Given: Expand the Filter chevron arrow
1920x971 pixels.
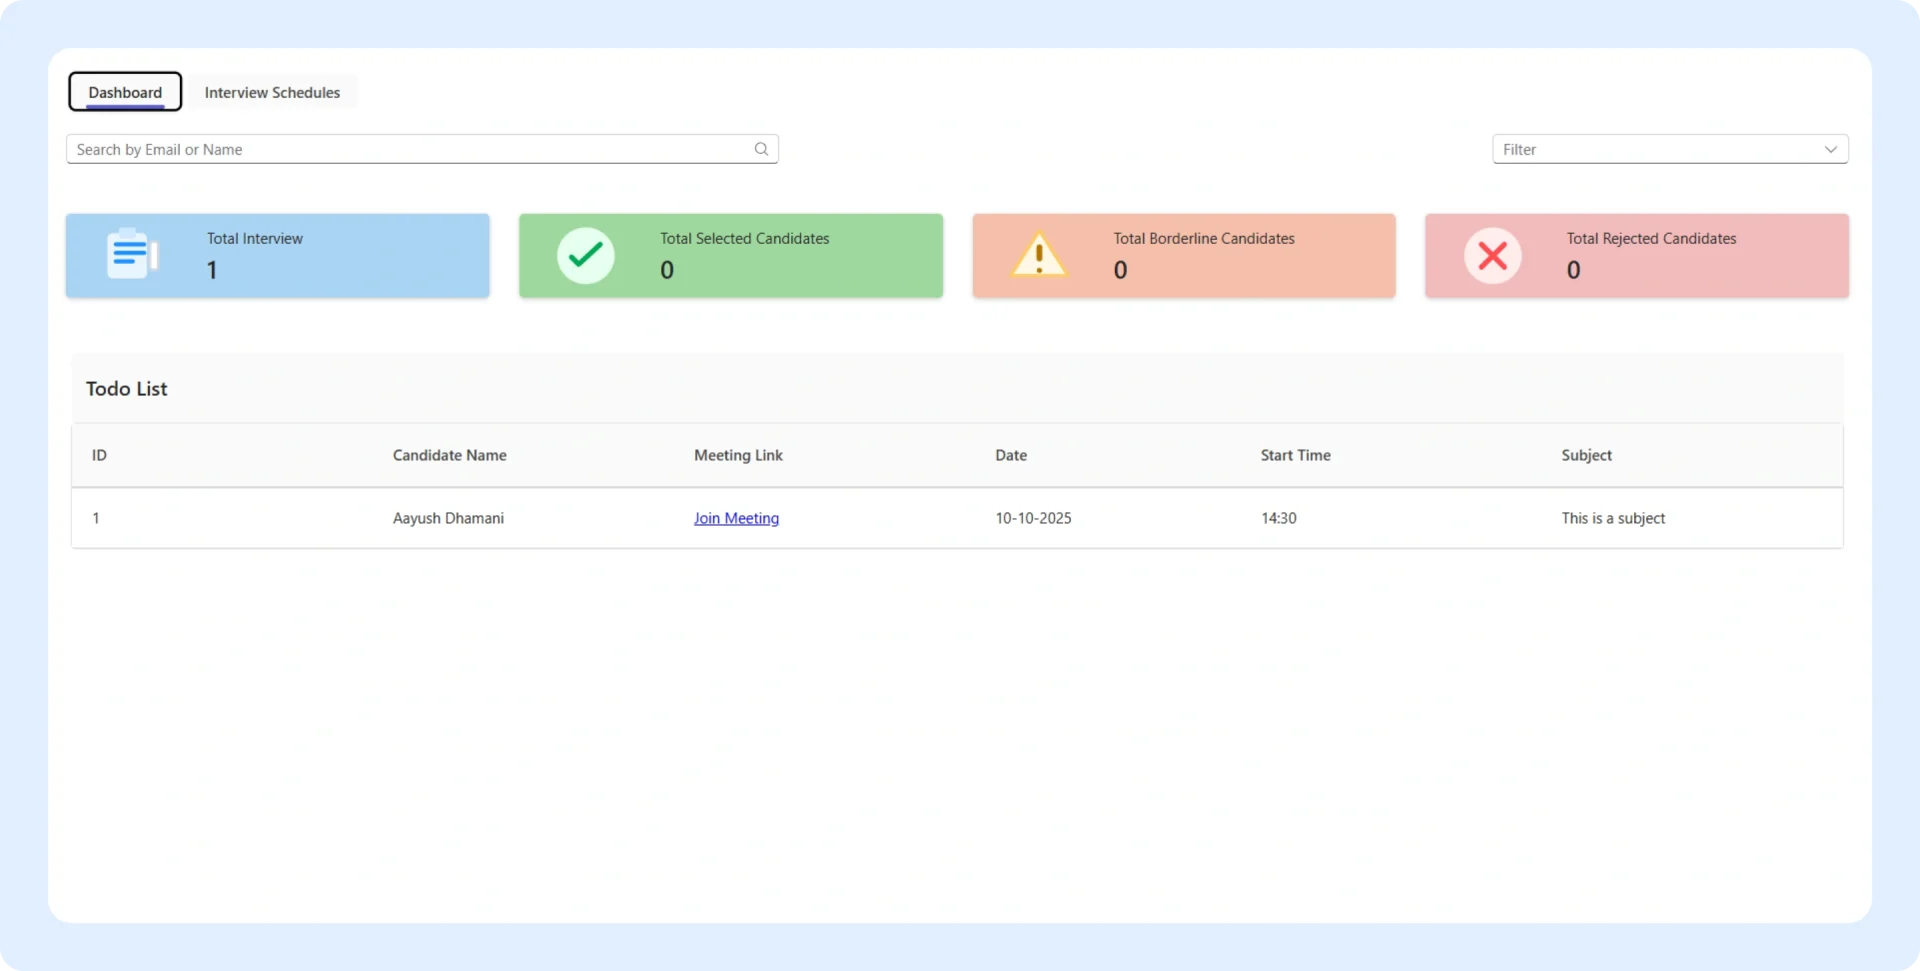Looking at the screenshot, I should pyautogui.click(x=1831, y=148).
